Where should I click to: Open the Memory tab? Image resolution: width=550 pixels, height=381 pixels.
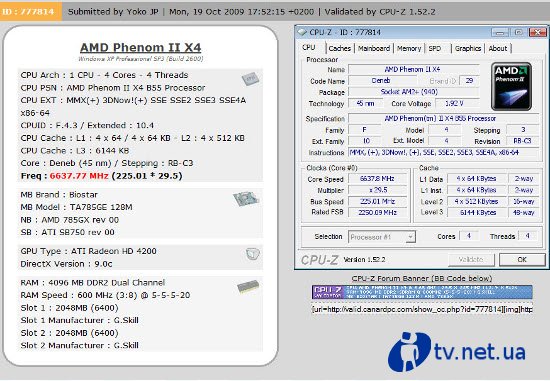tap(409, 48)
